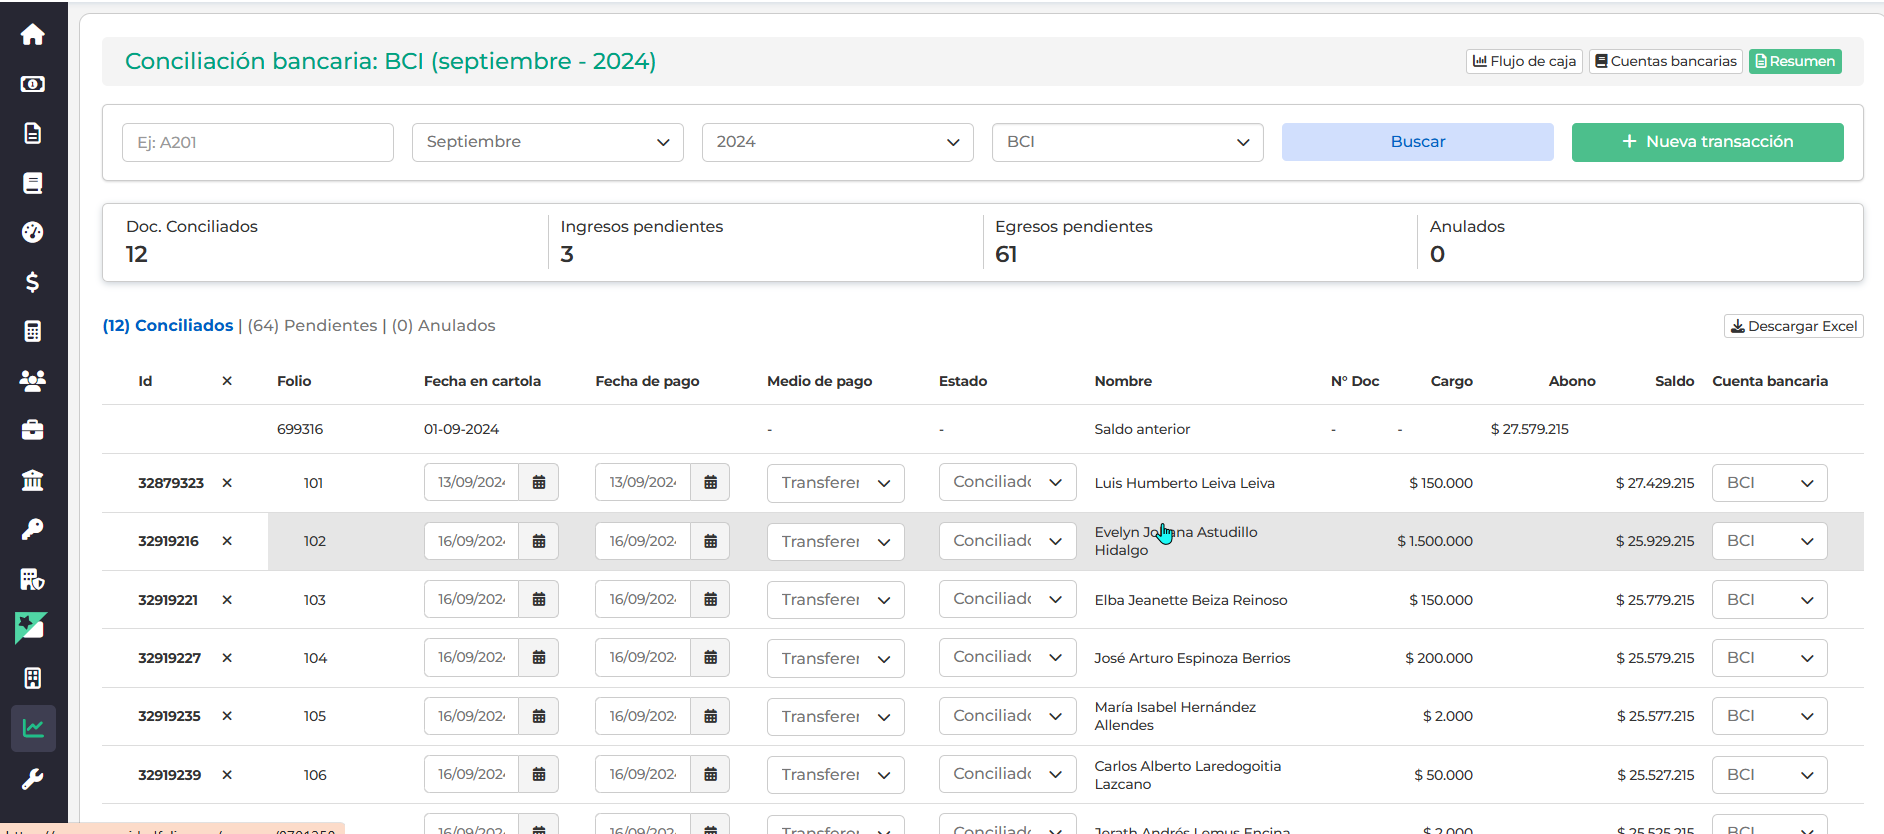Open the calculator icon in the sidebar
The width and height of the screenshot is (1884, 834).
(33, 331)
